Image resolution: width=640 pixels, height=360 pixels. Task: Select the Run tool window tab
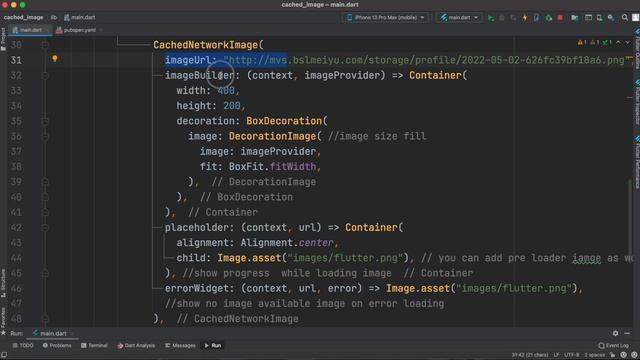click(213, 345)
